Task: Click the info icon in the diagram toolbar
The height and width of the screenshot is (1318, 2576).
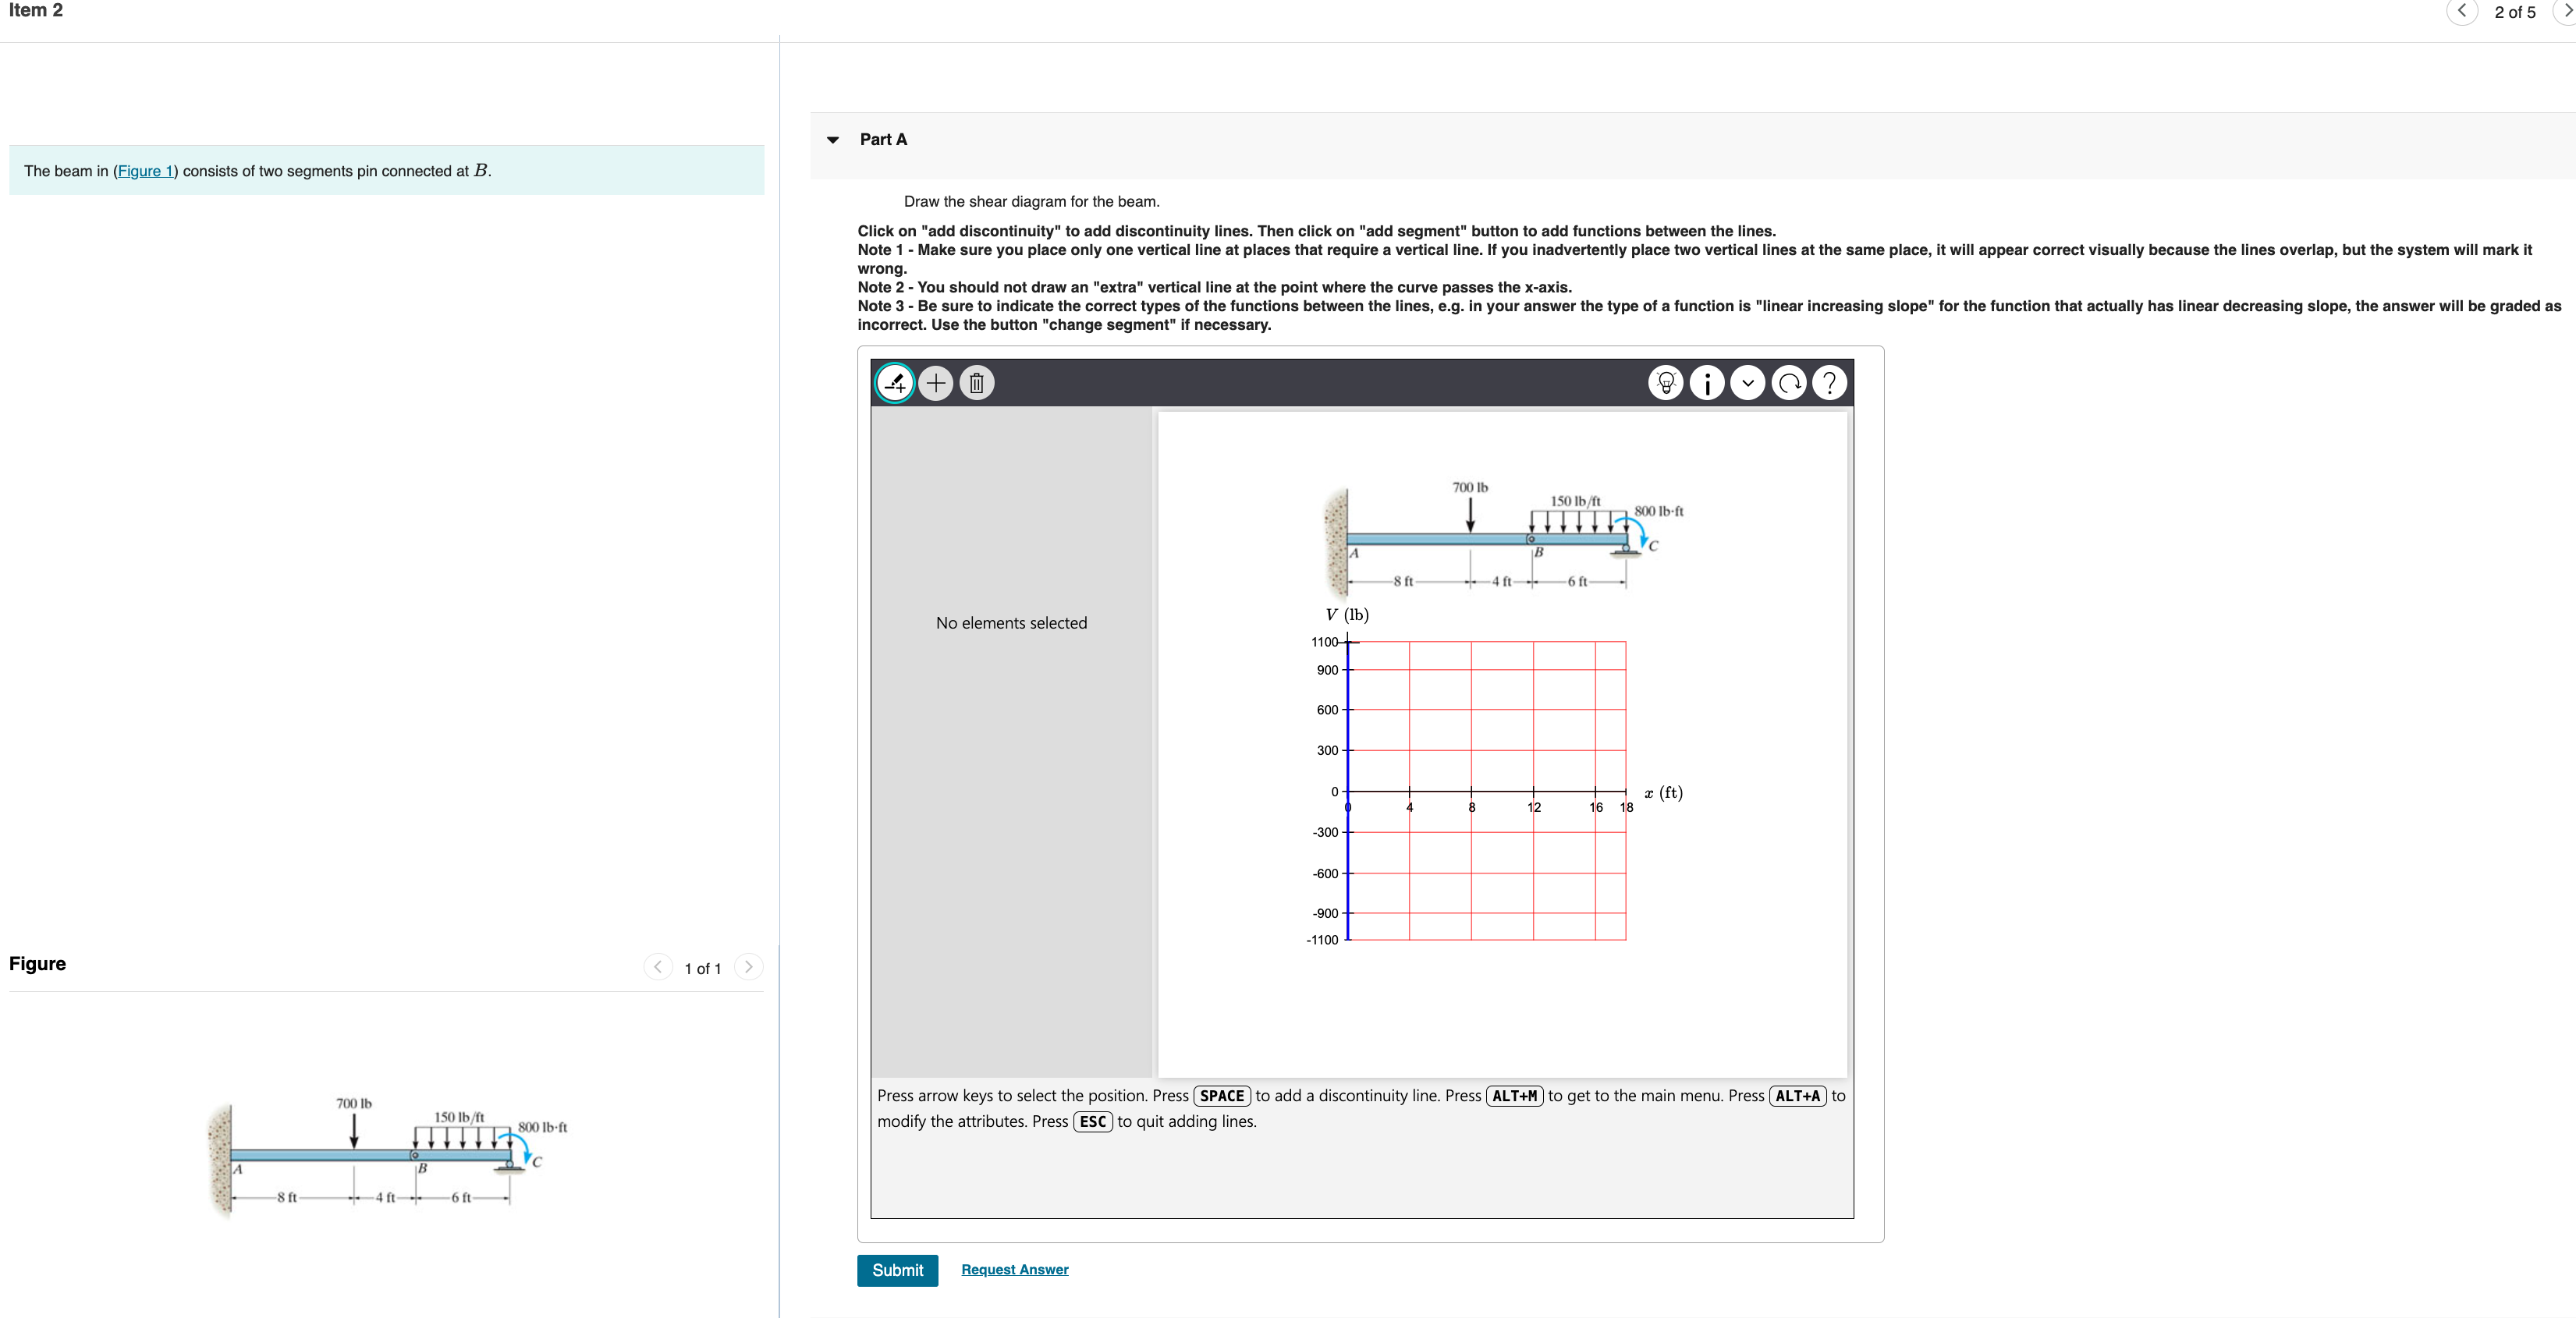Action: (x=1706, y=382)
